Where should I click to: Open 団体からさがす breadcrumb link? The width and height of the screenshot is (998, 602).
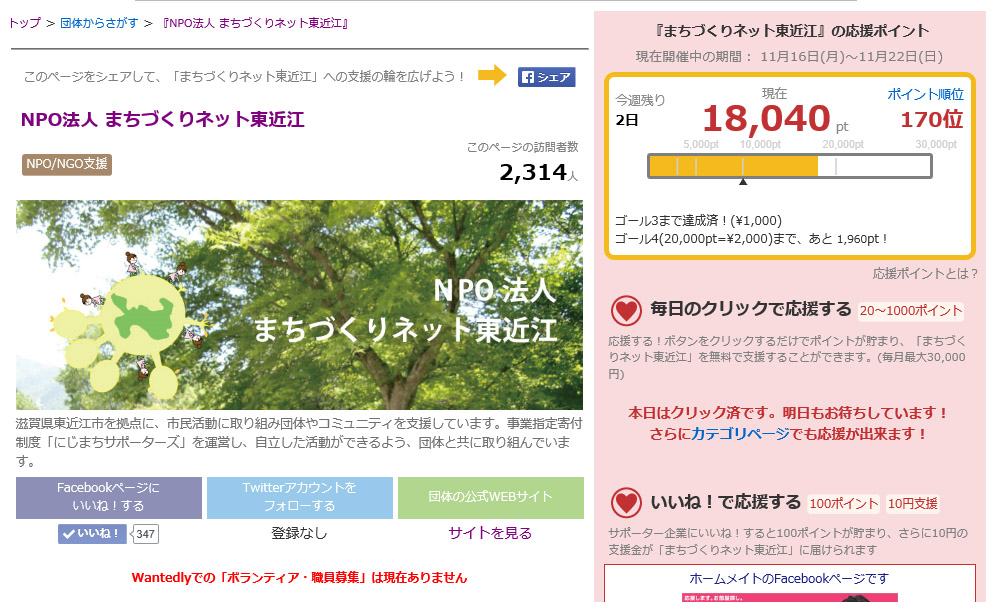[99, 22]
